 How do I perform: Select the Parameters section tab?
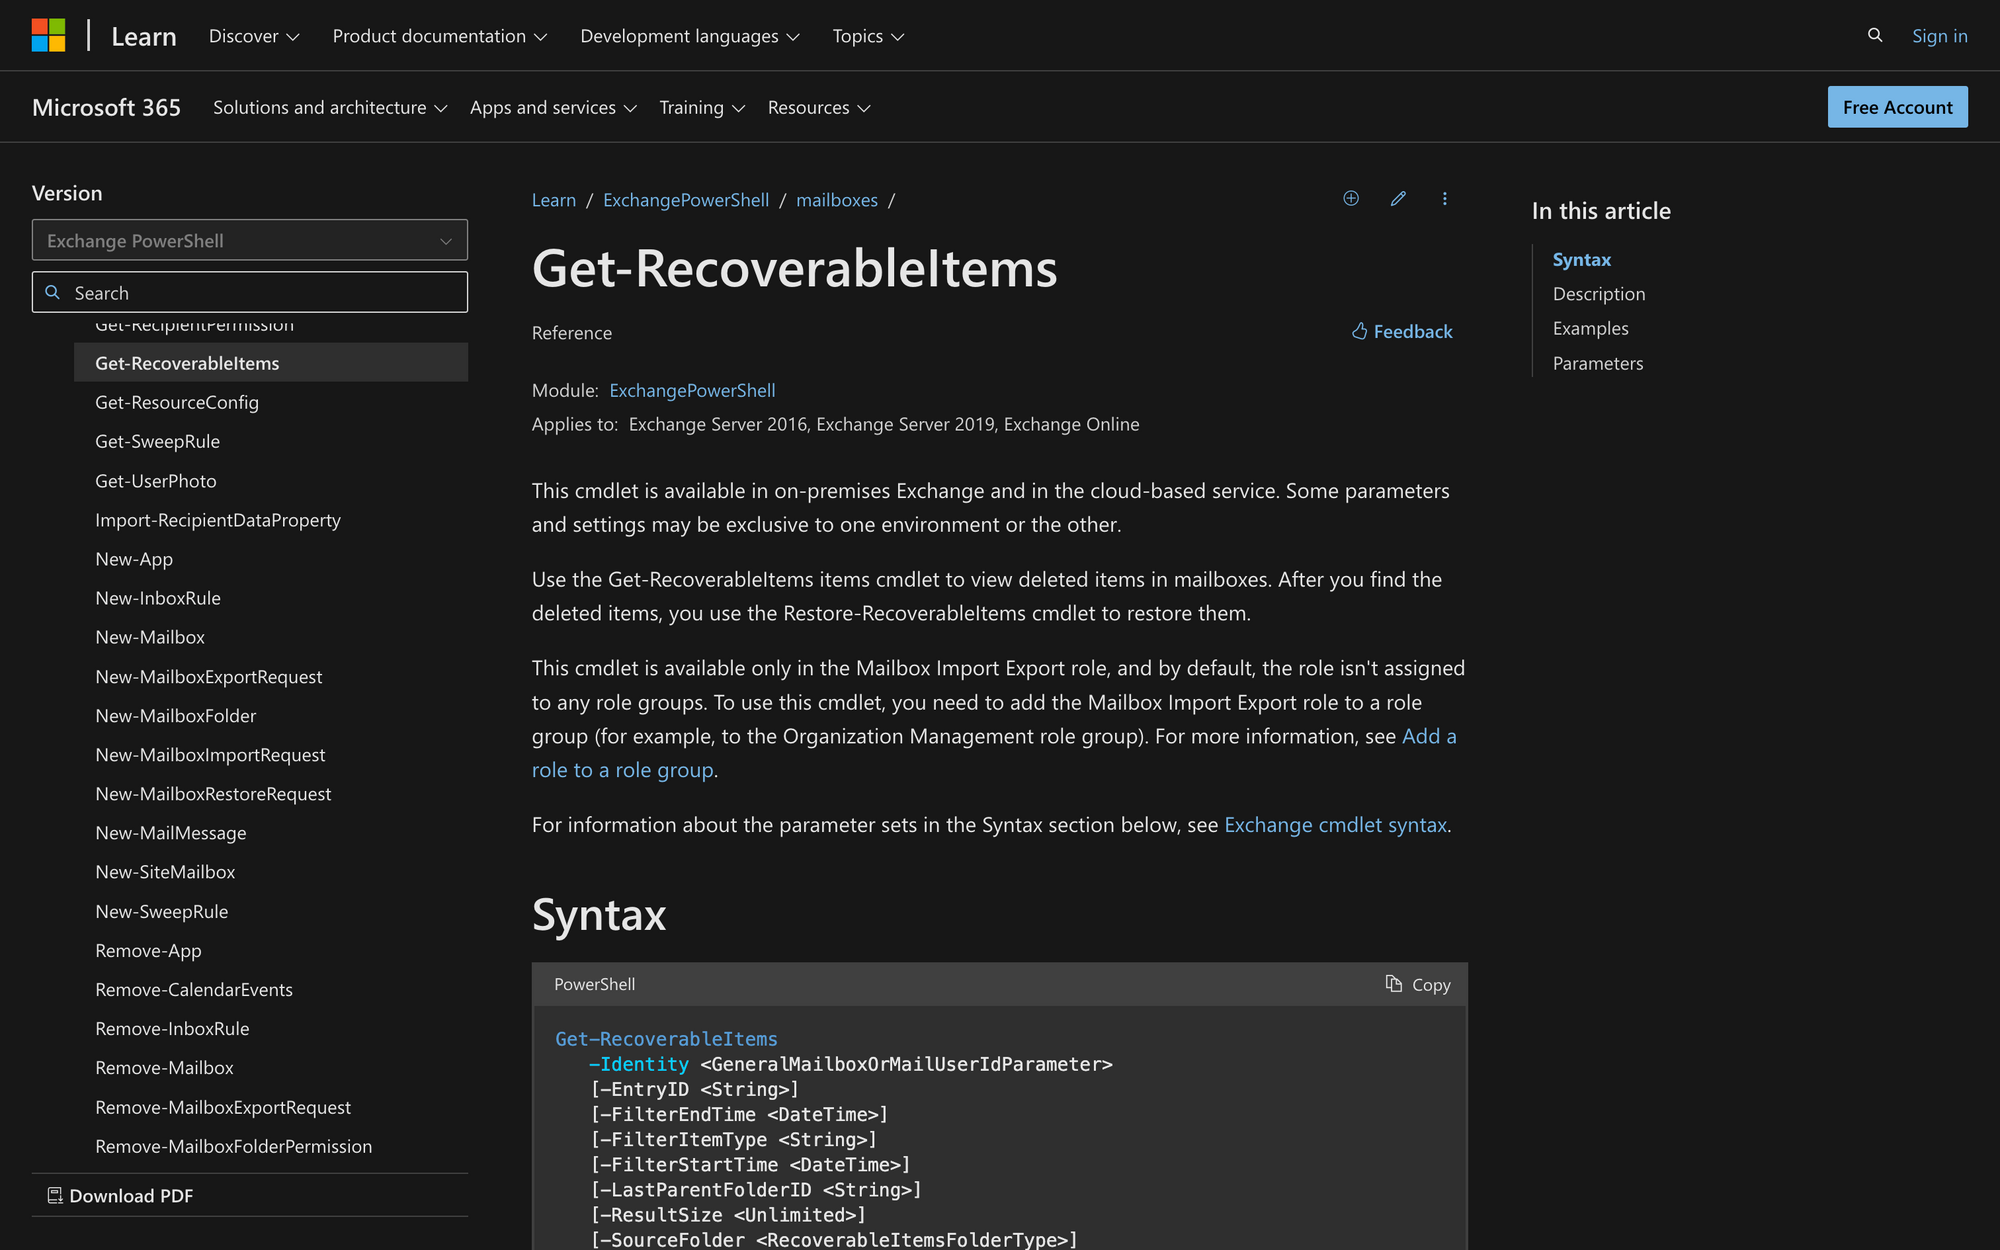point(1597,361)
